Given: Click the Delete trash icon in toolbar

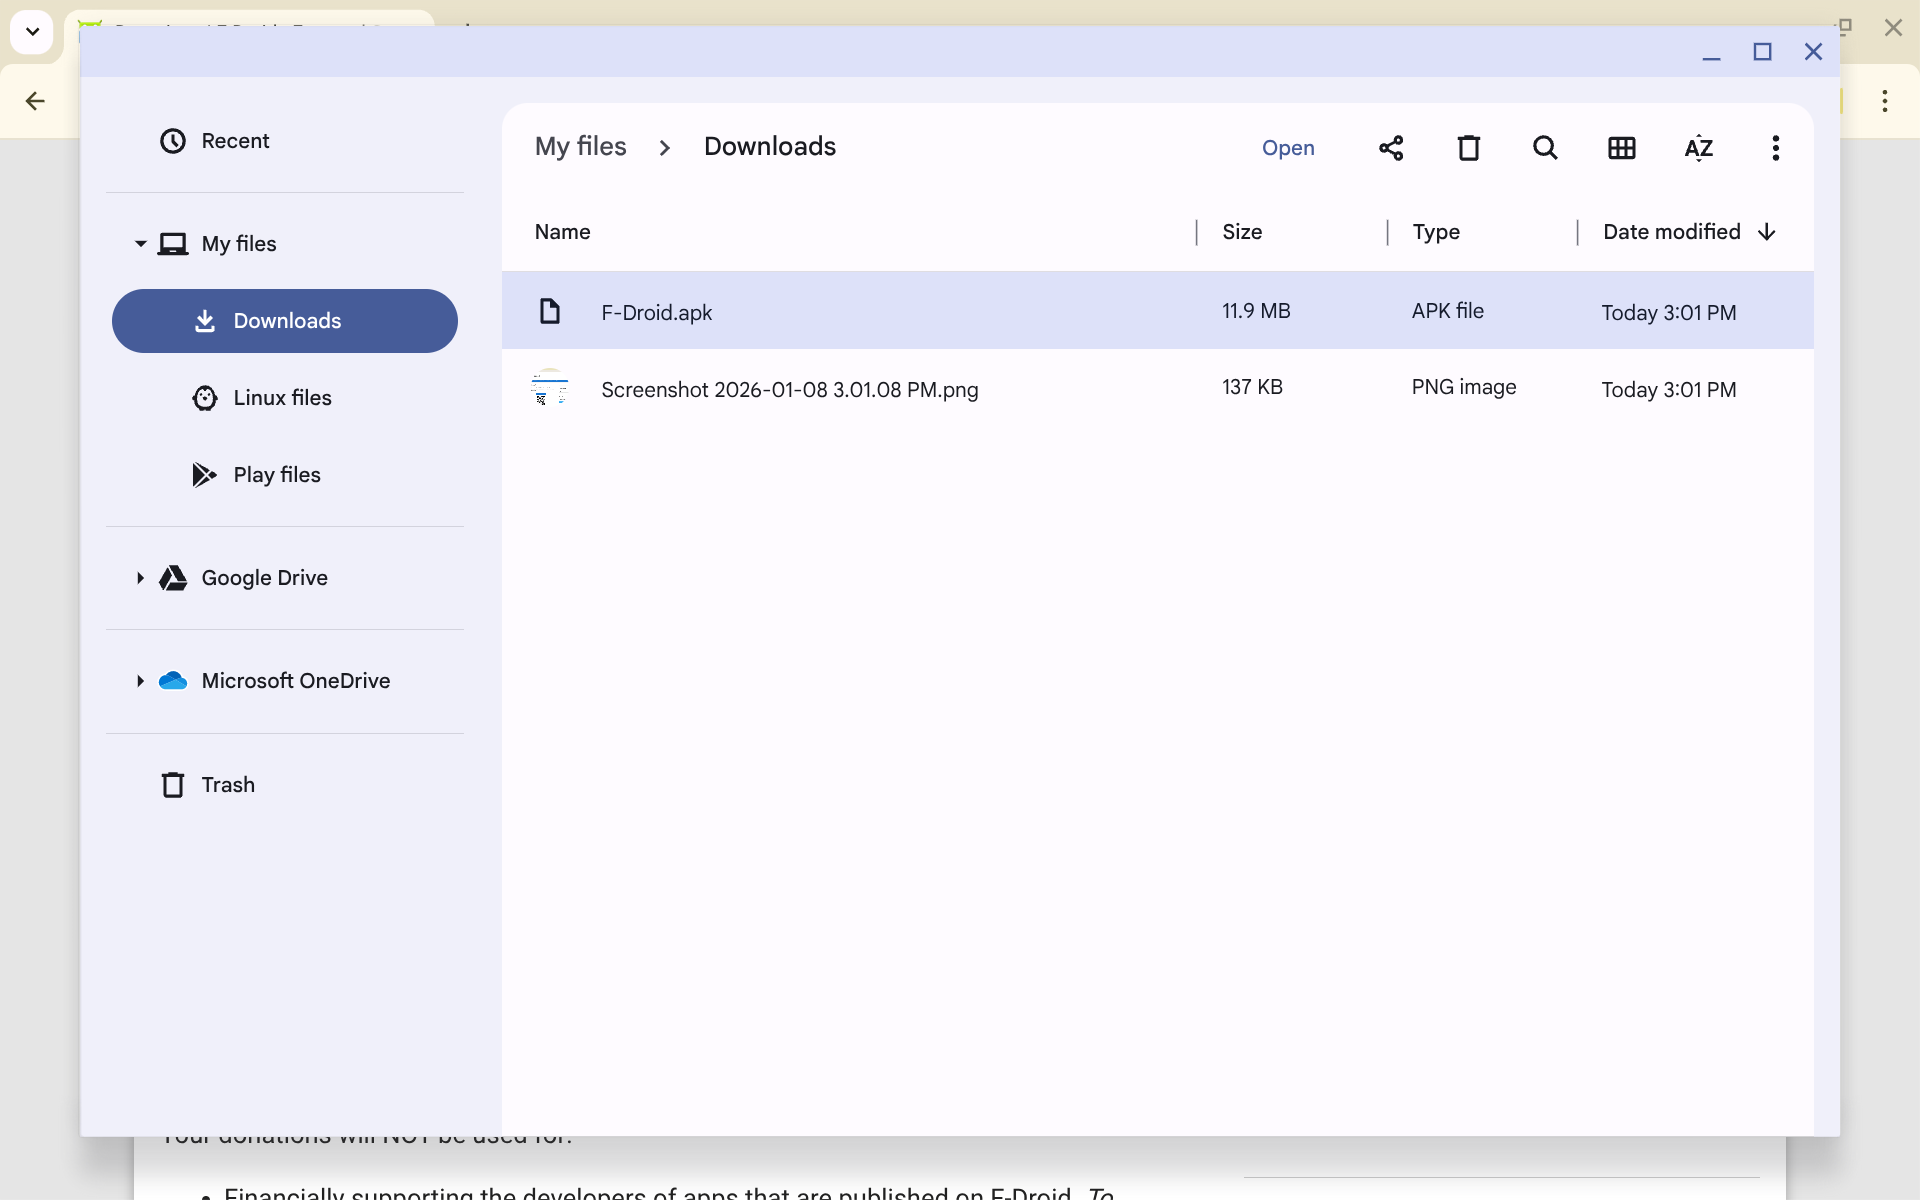Looking at the screenshot, I should pyautogui.click(x=1468, y=148).
